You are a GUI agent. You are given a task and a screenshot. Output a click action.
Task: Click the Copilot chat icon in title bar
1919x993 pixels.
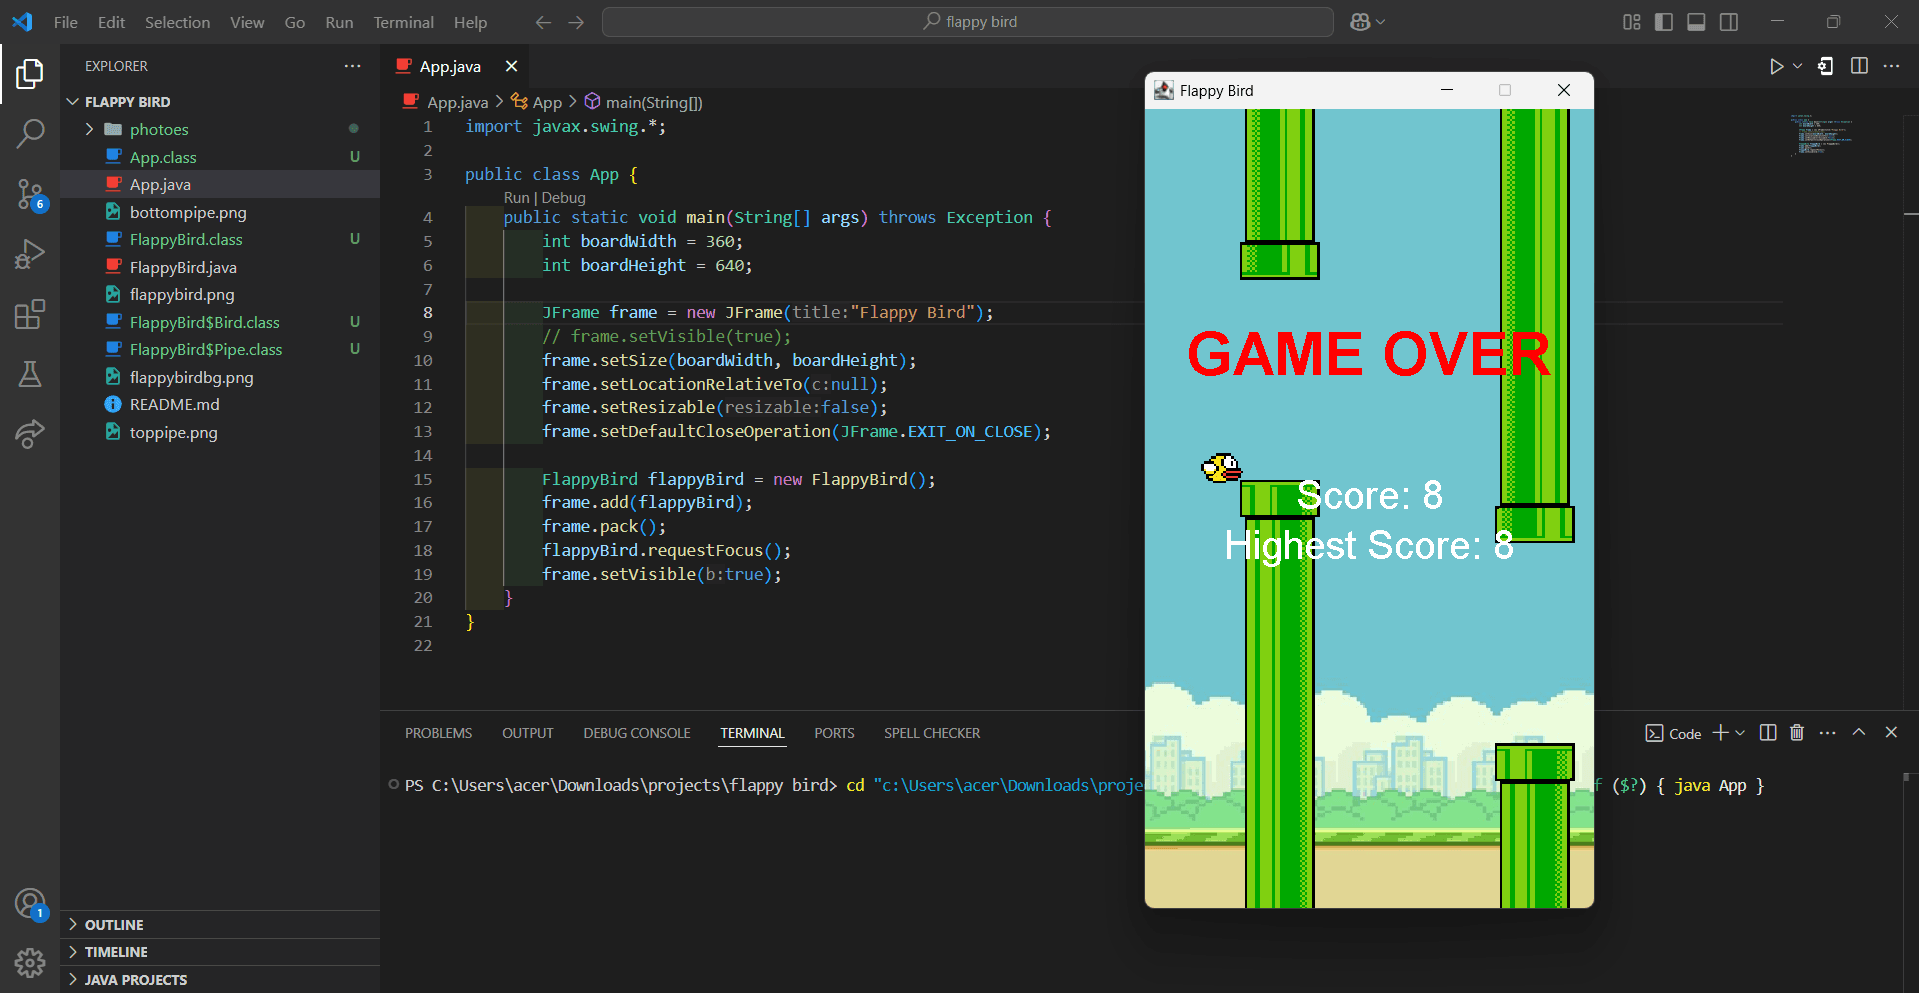[x=1360, y=22]
